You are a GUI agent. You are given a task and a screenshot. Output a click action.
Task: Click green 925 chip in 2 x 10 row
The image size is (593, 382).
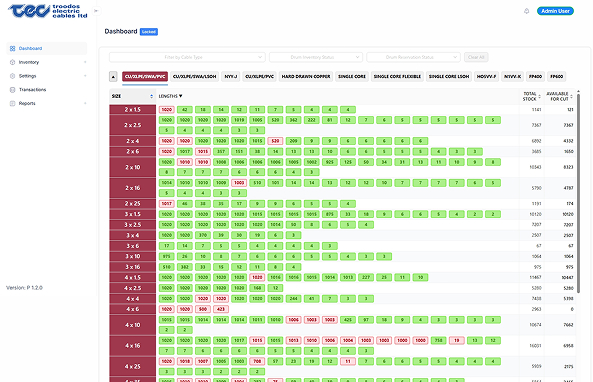click(x=330, y=162)
